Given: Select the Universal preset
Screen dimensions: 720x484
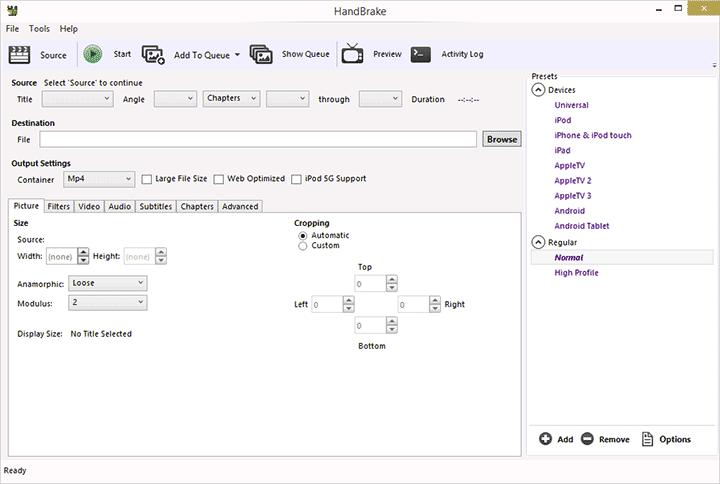Looking at the screenshot, I should coord(571,105).
